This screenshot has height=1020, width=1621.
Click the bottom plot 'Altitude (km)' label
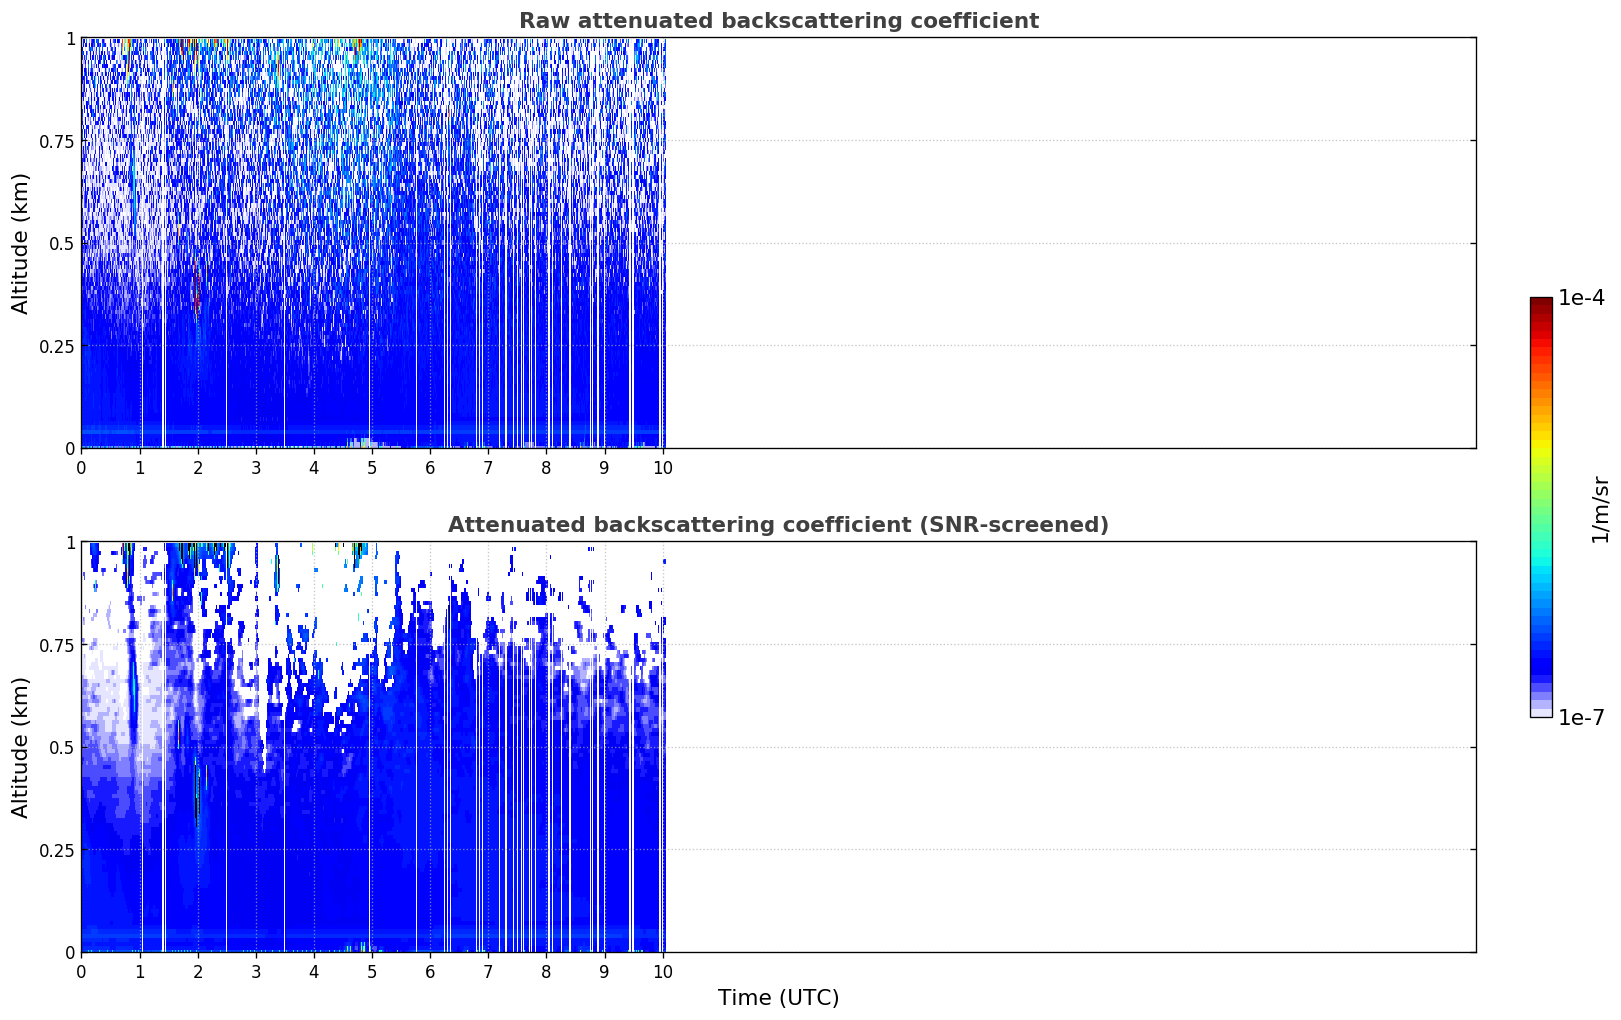click(21, 747)
